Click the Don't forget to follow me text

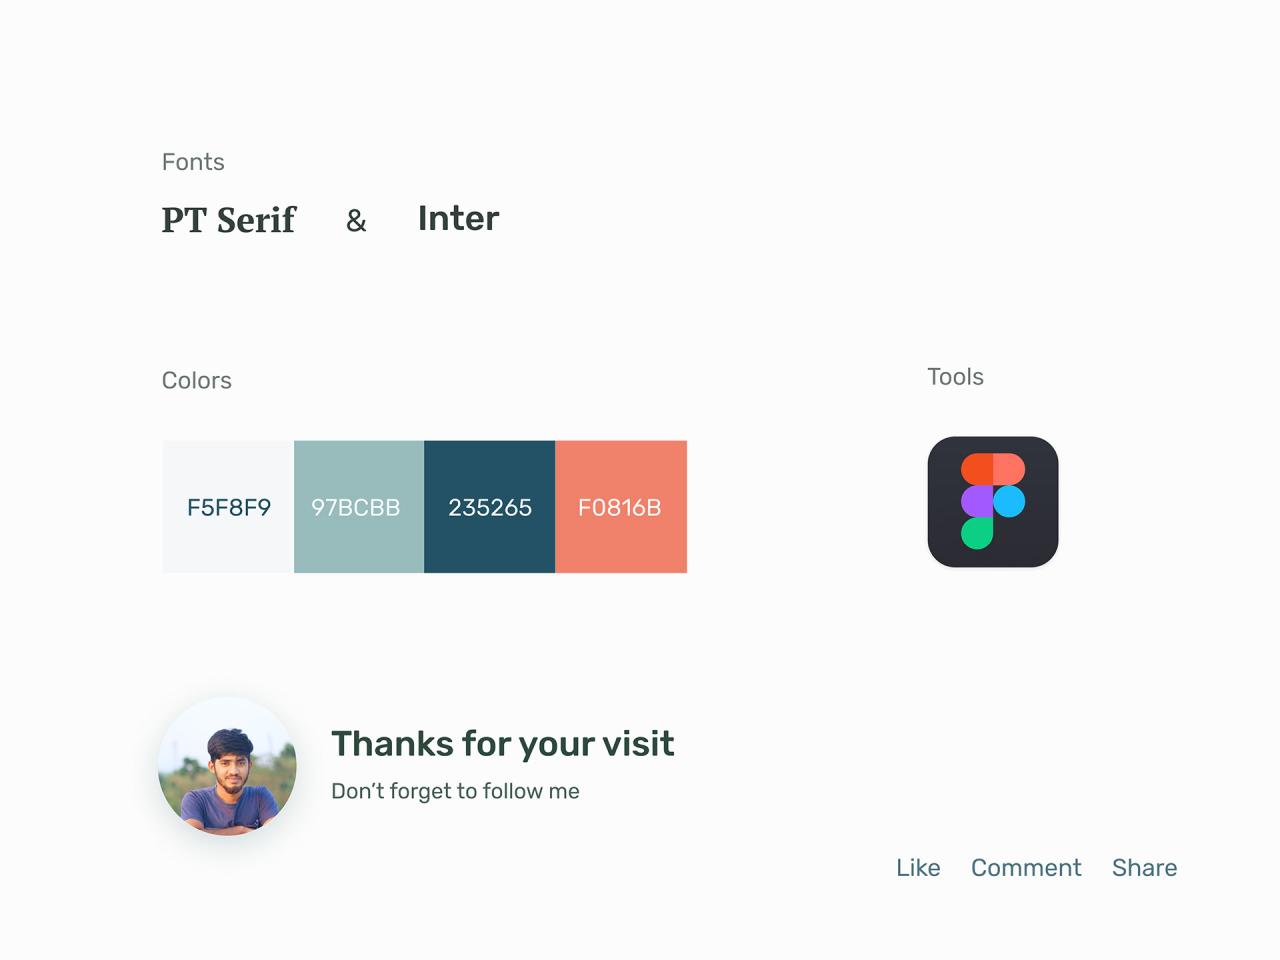tap(455, 791)
